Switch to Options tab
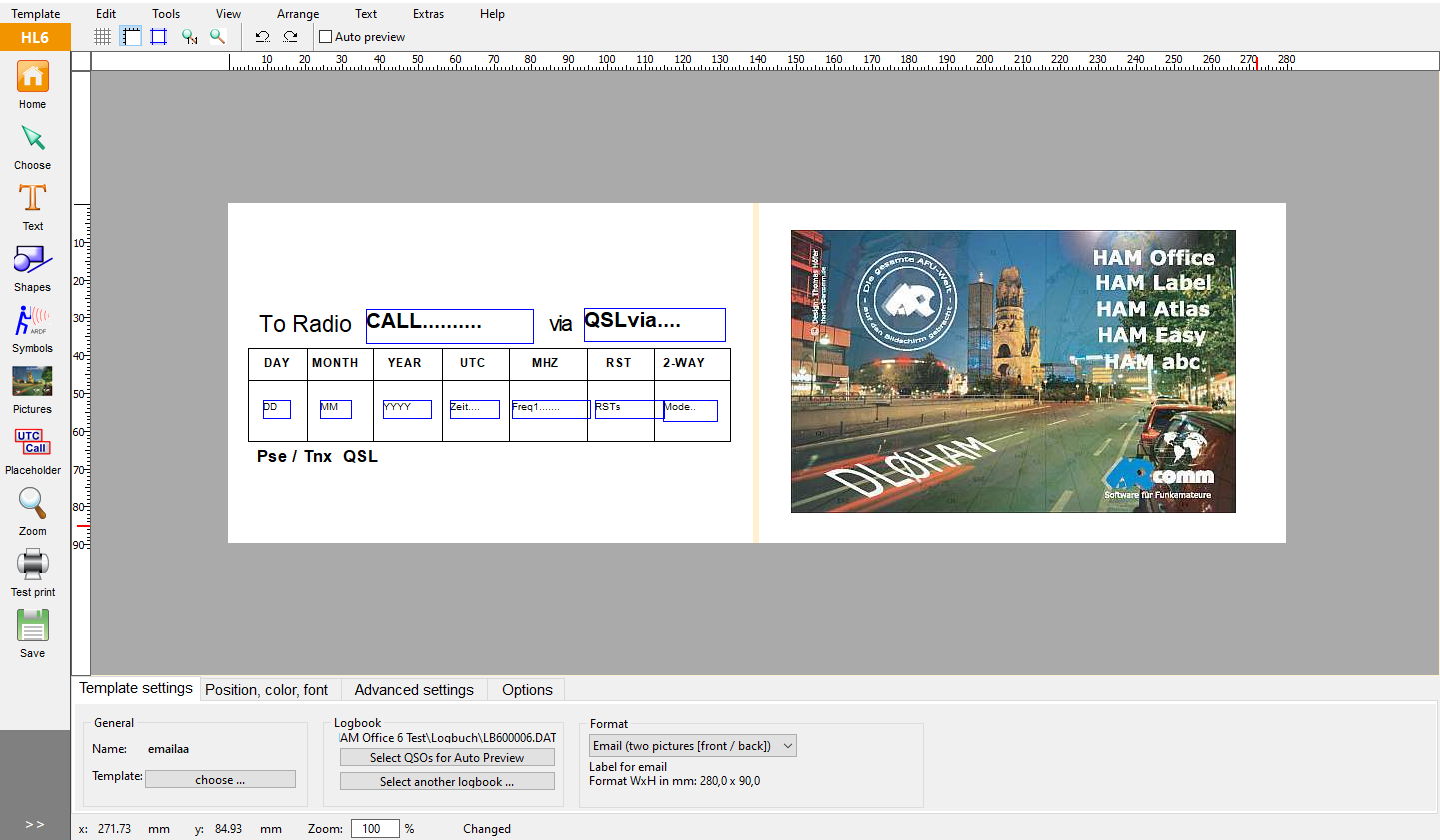The height and width of the screenshot is (840, 1440). [x=527, y=690]
